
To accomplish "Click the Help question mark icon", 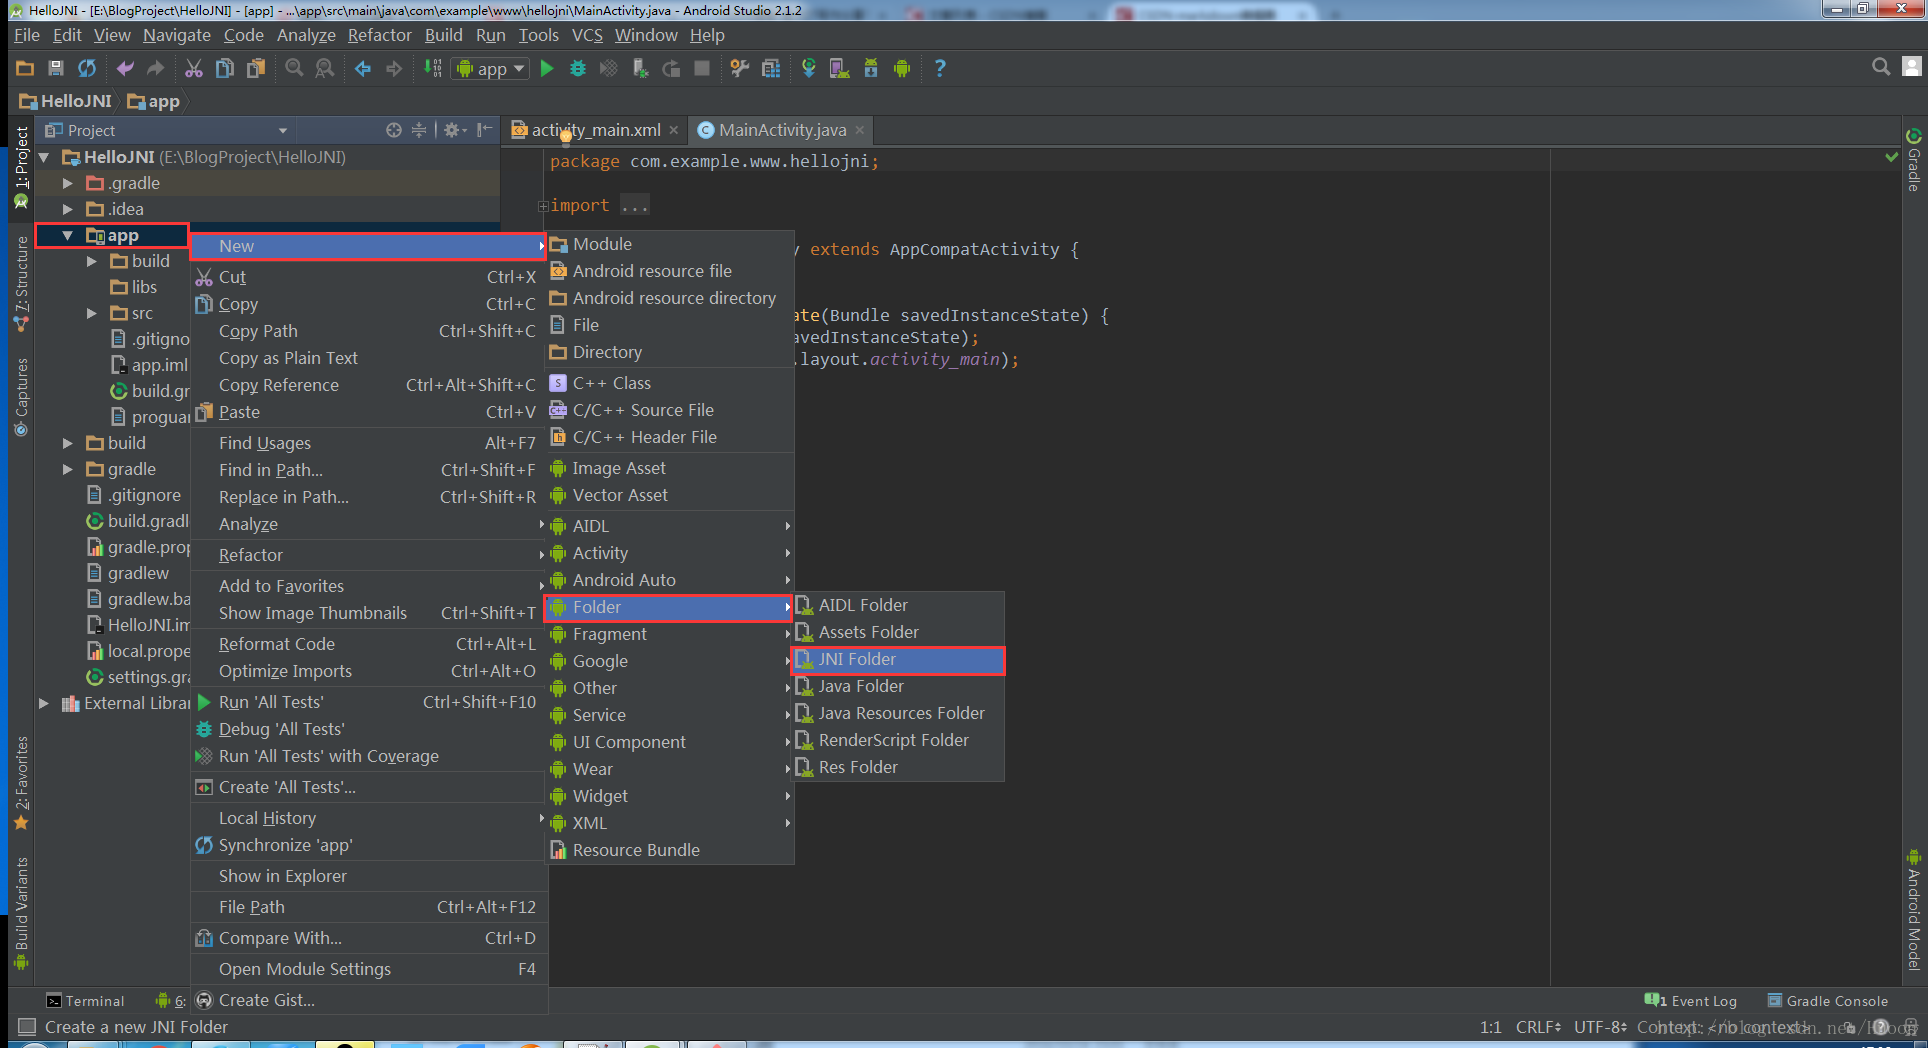I will [940, 68].
